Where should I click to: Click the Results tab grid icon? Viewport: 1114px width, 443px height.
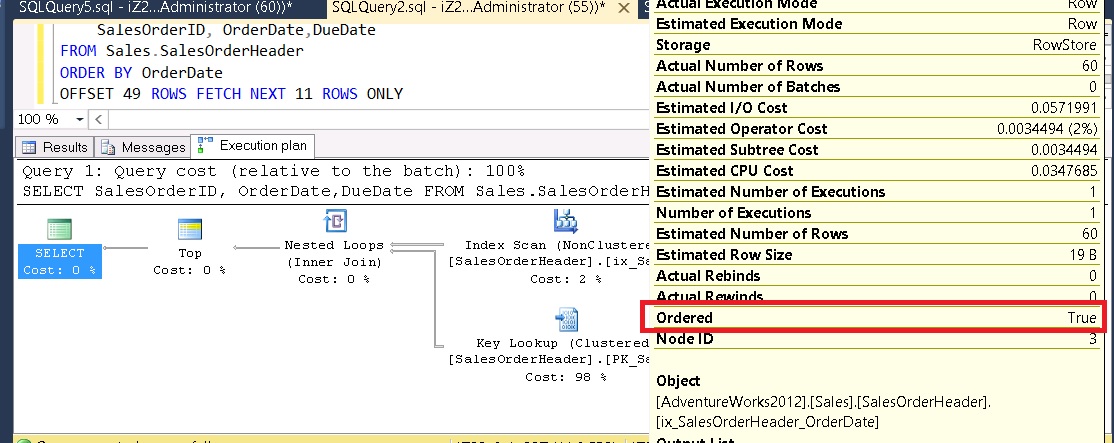(29, 147)
